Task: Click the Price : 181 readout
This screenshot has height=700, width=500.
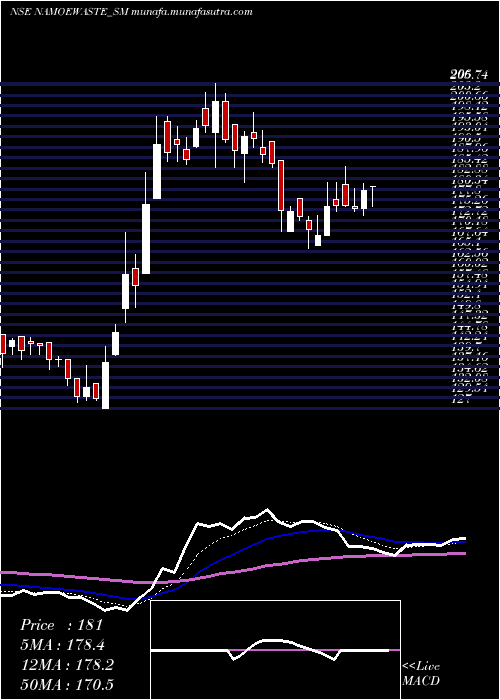Action: [x=62, y=625]
